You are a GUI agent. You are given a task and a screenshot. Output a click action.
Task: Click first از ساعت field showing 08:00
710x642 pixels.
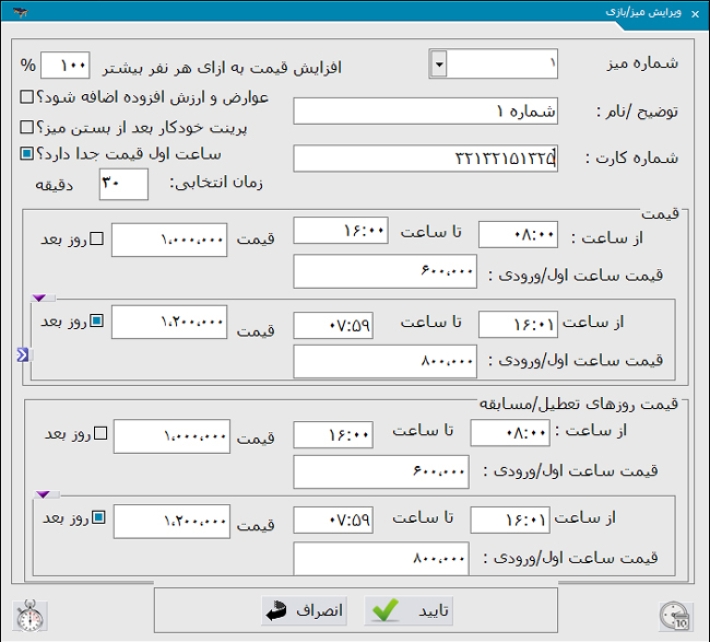click(518, 234)
